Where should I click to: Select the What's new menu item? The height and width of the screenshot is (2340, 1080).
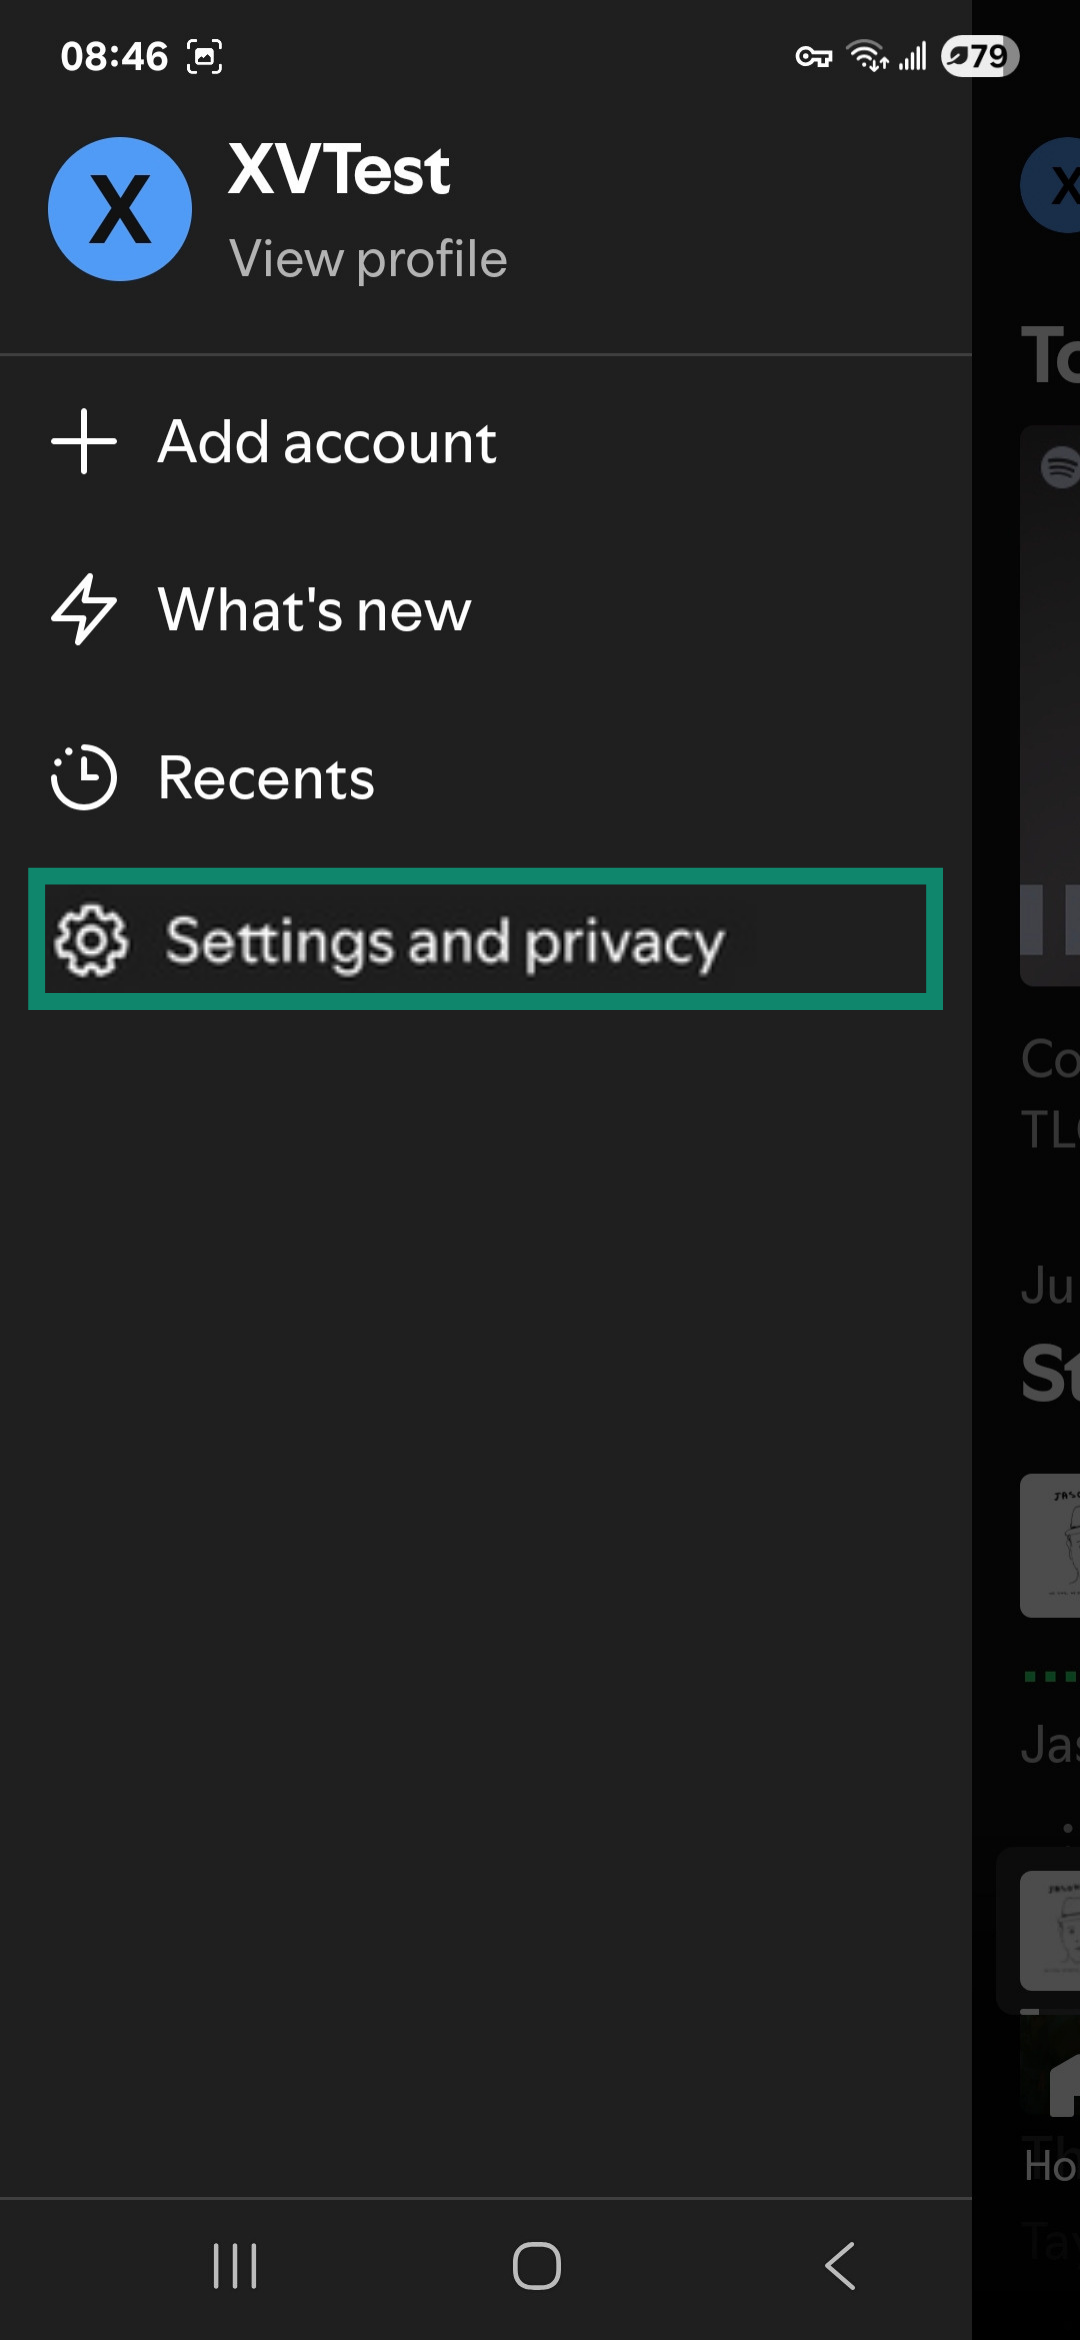click(315, 609)
